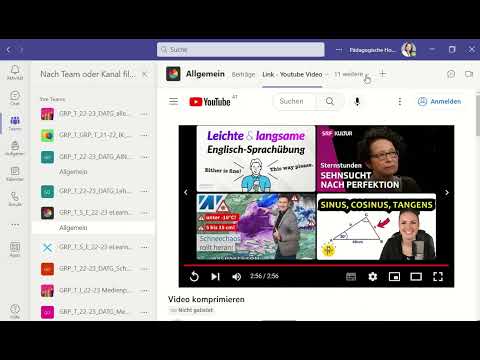Open more options for GRP_T_22-23_DATG_alle
This screenshot has width=480, height=360.
pos(144,114)
